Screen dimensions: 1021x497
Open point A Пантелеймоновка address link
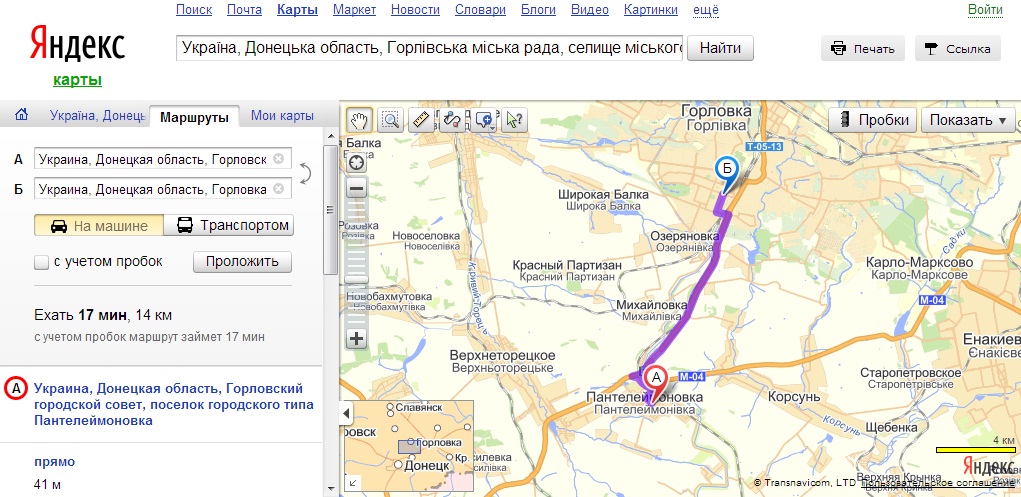(173, 405)
